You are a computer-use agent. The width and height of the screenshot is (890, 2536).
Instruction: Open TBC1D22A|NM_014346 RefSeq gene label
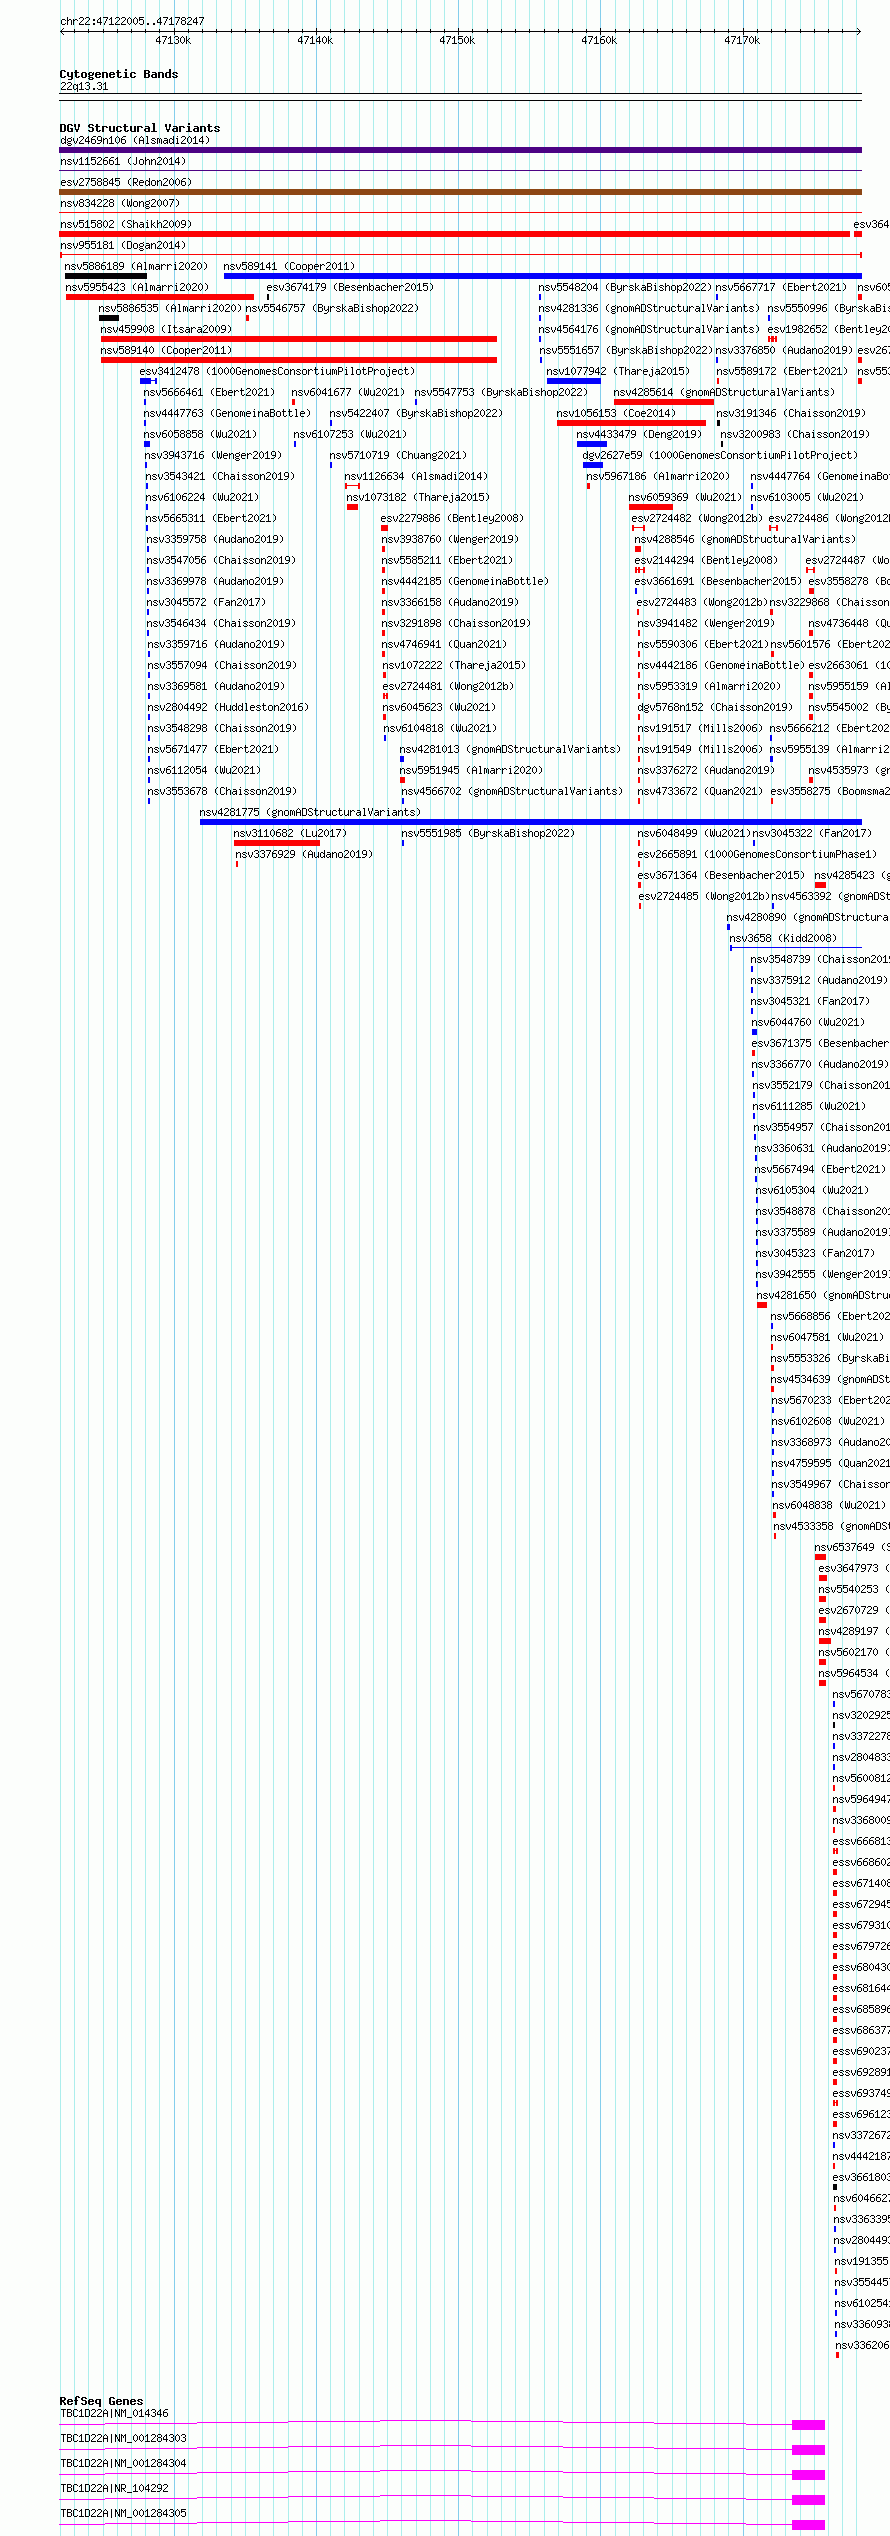(115, 2413)
